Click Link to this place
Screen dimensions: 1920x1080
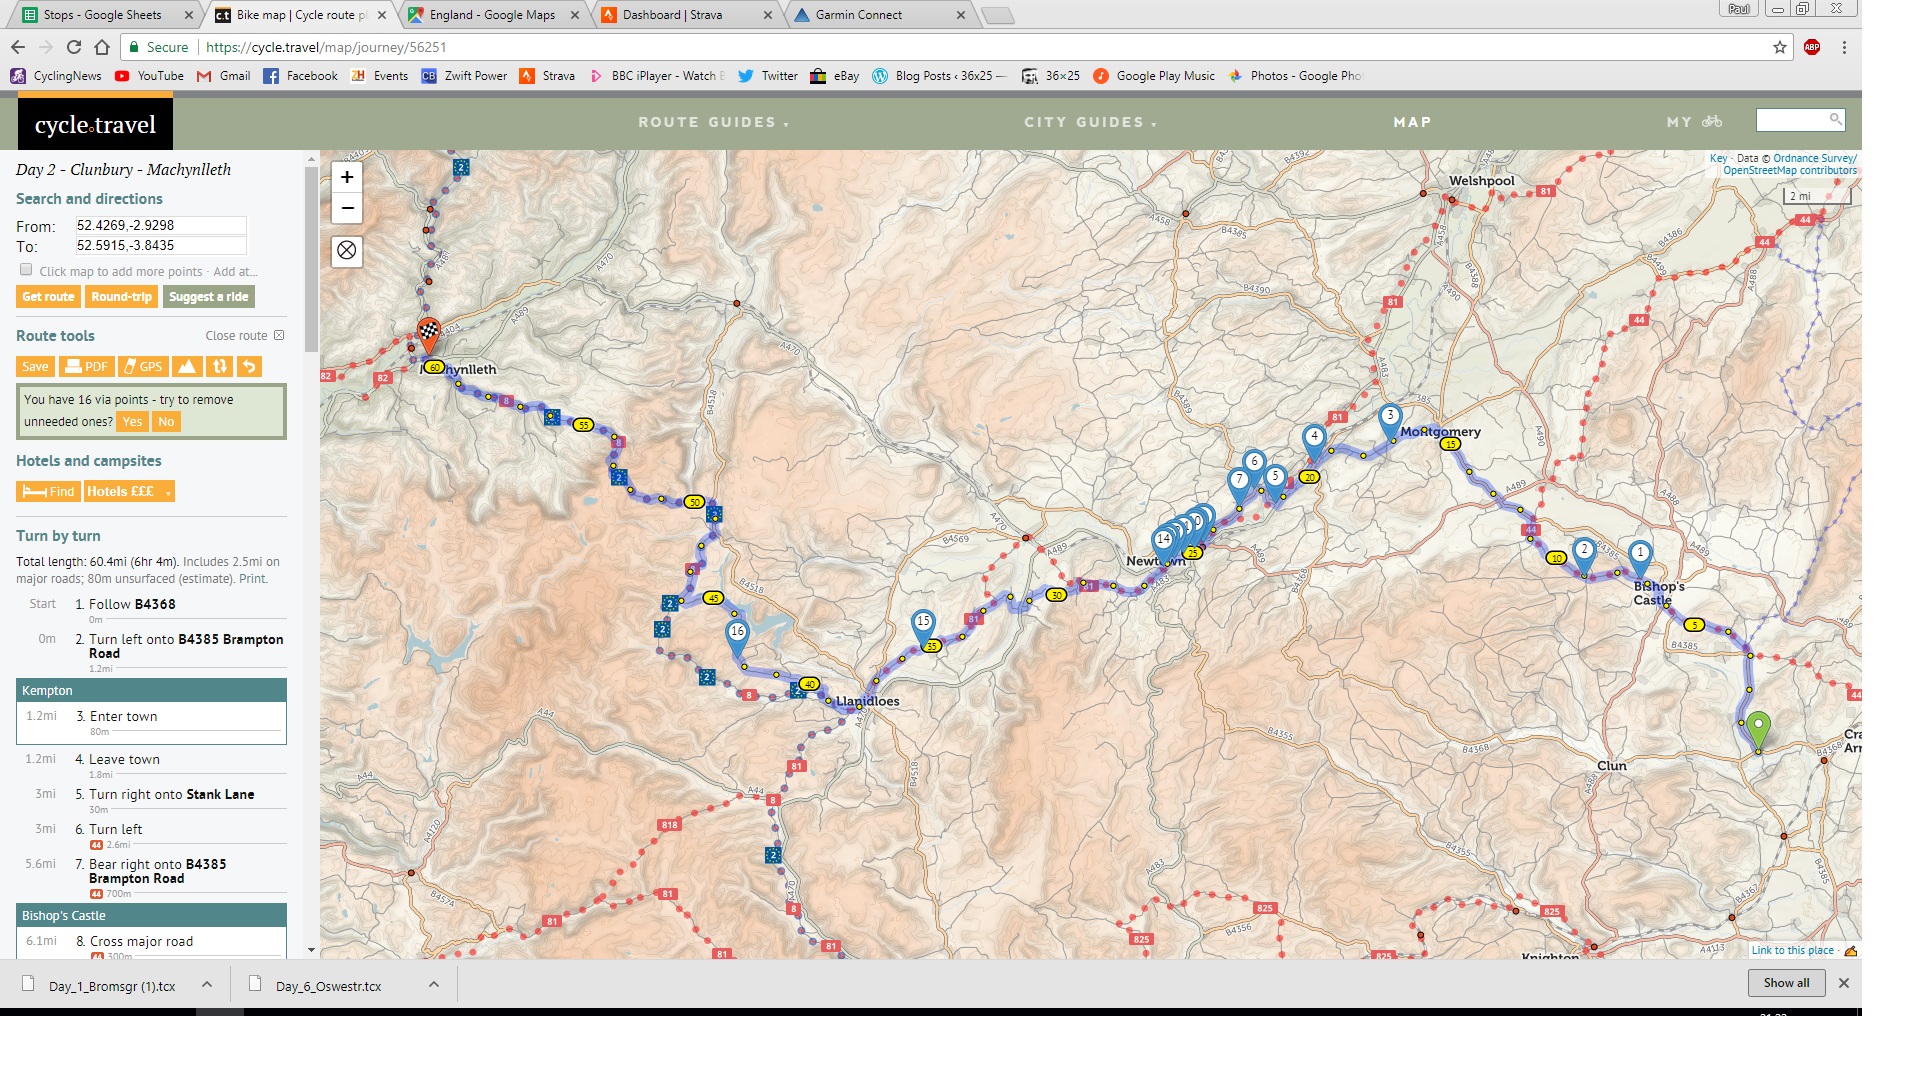click(x=1792, y=950)
